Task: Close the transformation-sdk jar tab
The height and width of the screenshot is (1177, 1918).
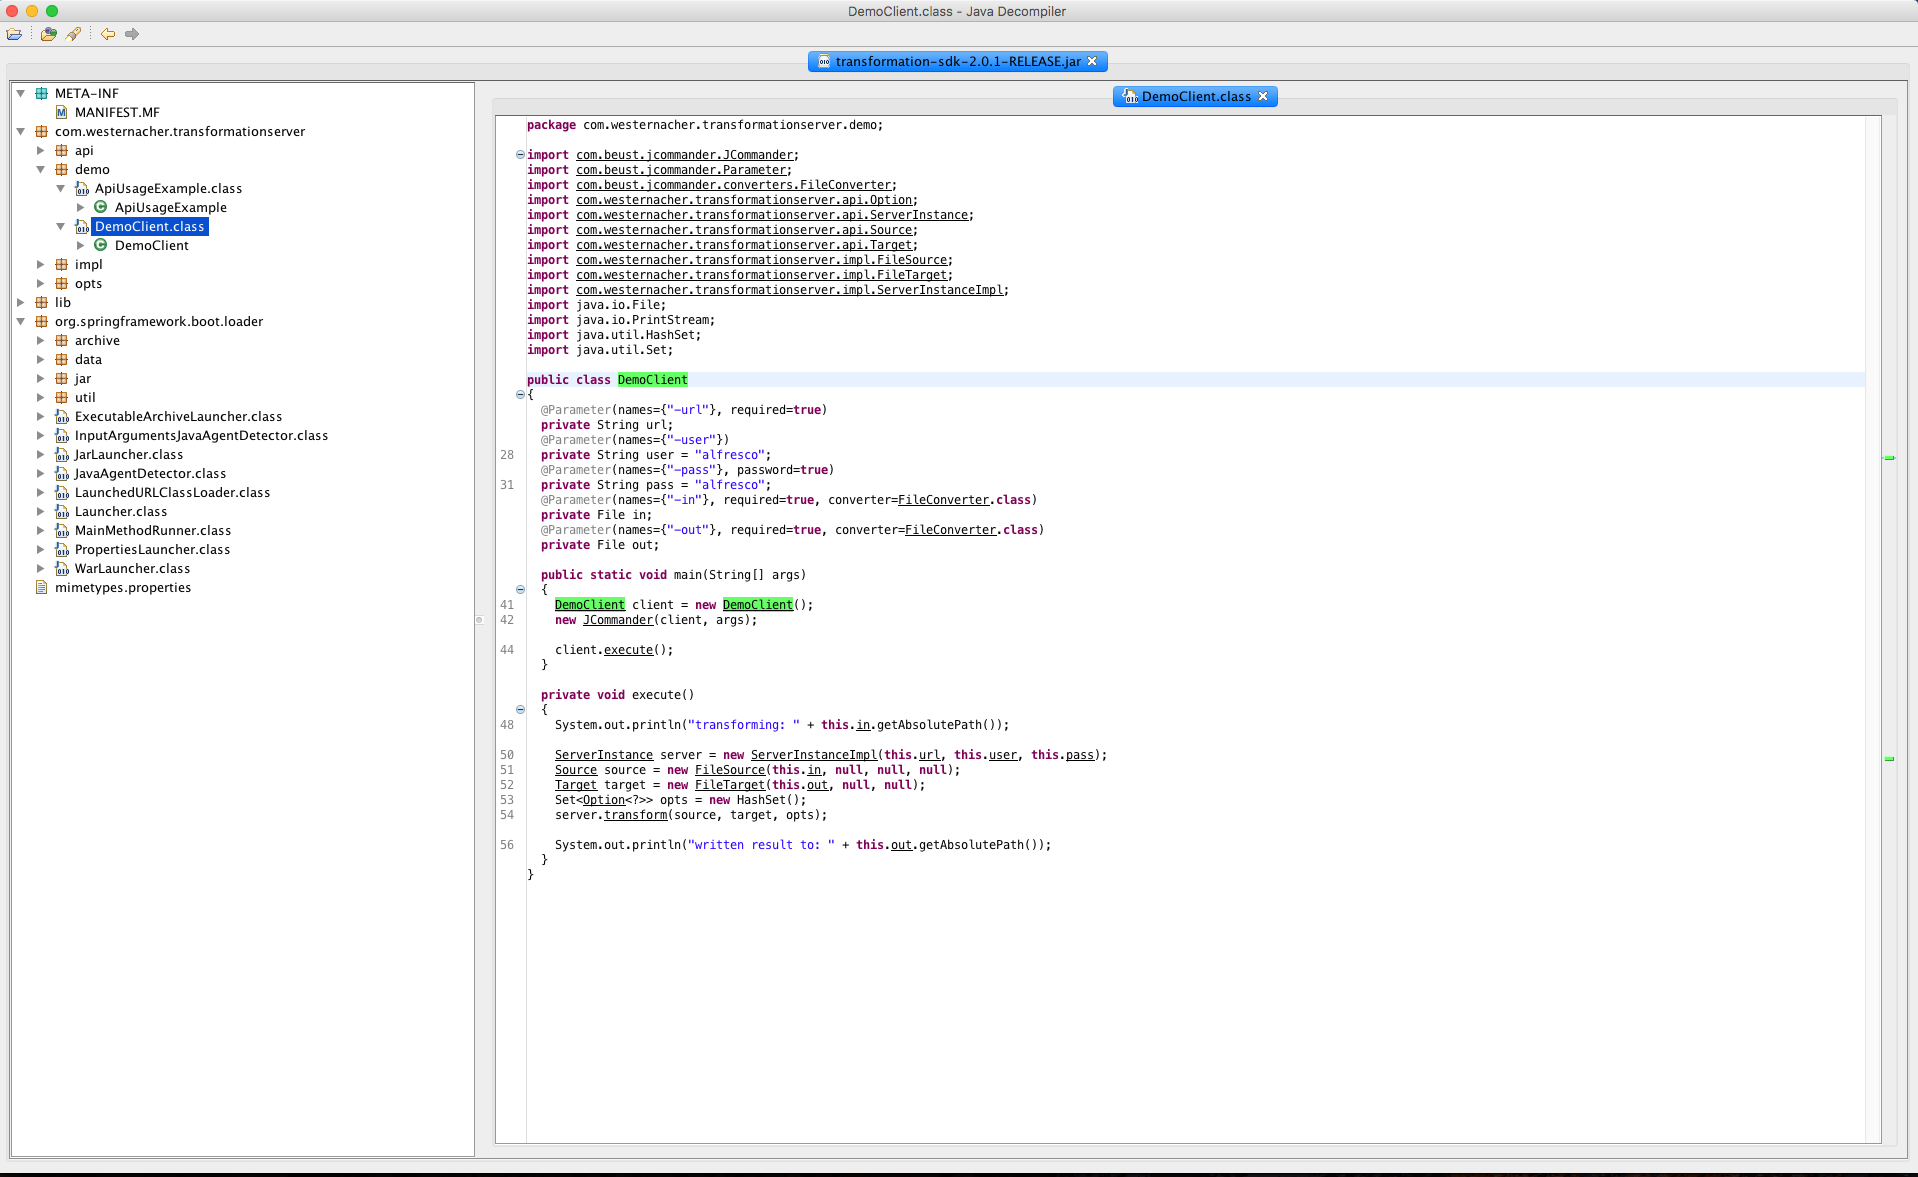Action: pos(1092,62)
